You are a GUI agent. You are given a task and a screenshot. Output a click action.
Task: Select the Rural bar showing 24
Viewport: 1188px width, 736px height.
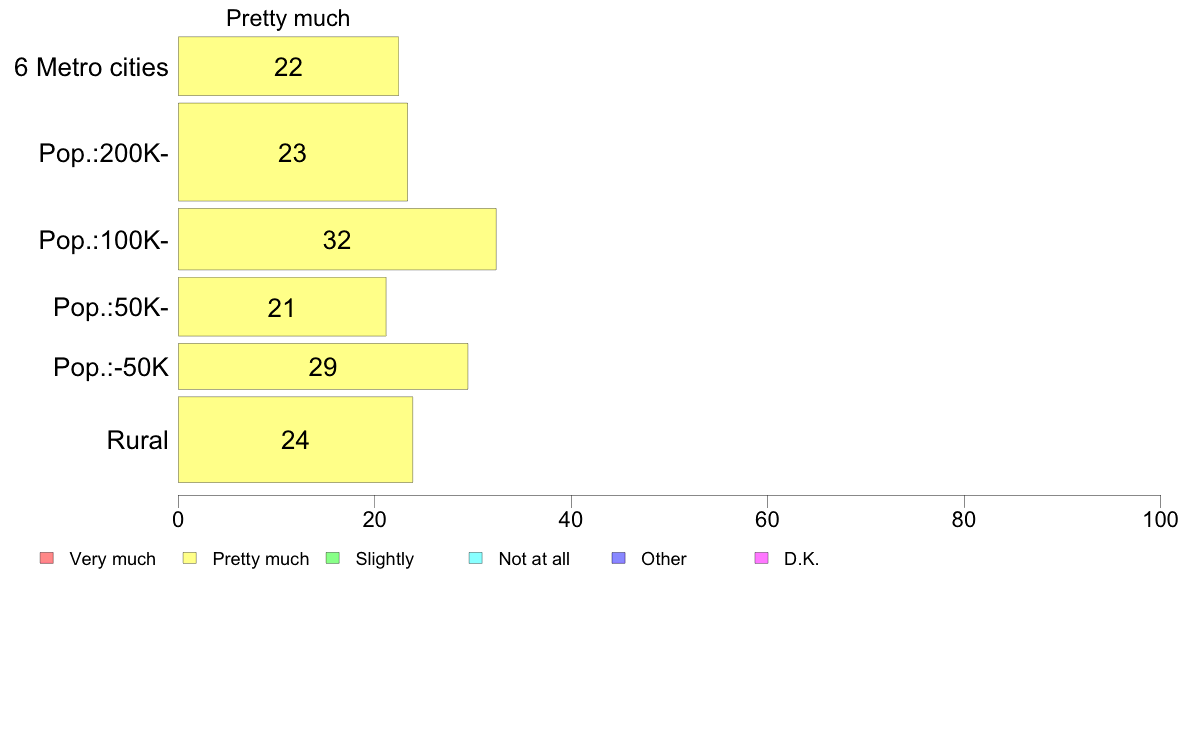[x=295, y=440]
